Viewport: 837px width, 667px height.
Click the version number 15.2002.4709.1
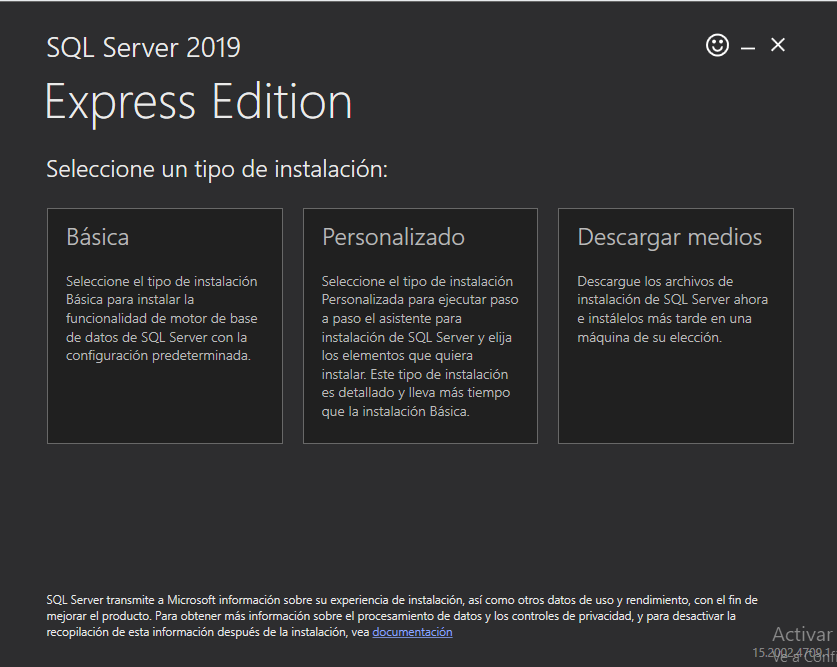click(791, 652)
